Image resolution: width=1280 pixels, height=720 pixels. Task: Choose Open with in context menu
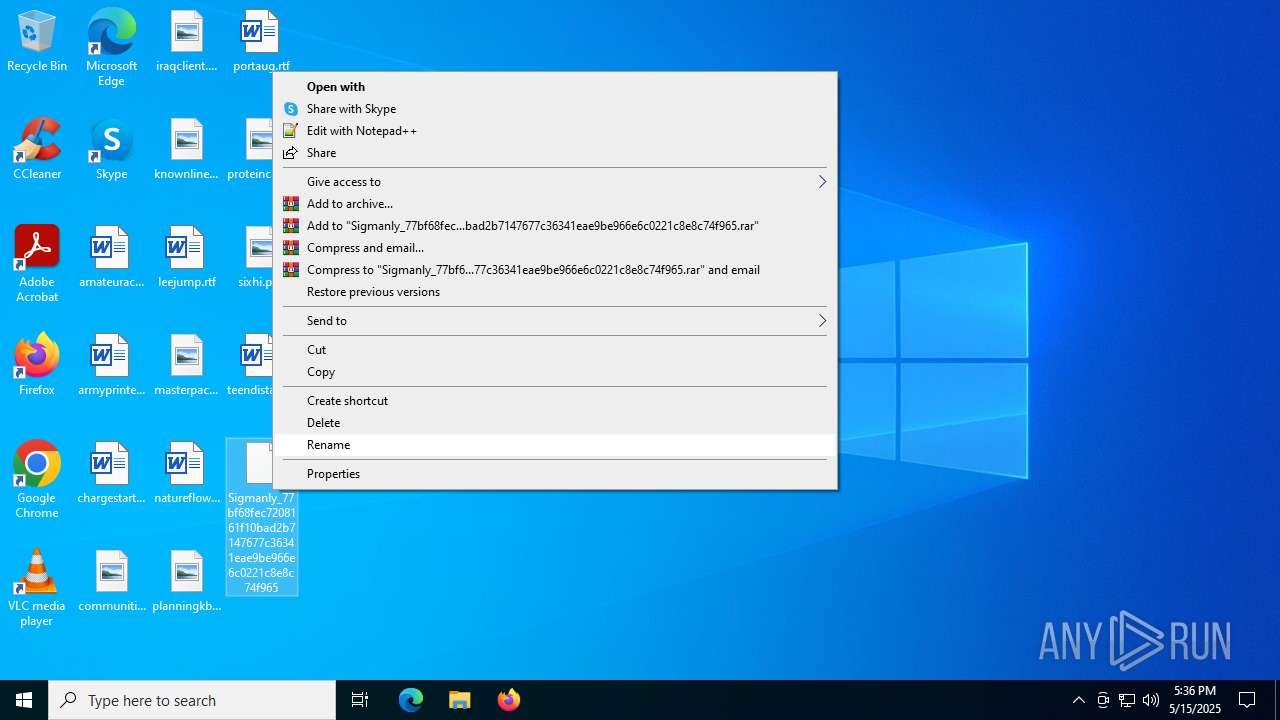[x=555, y=87]
